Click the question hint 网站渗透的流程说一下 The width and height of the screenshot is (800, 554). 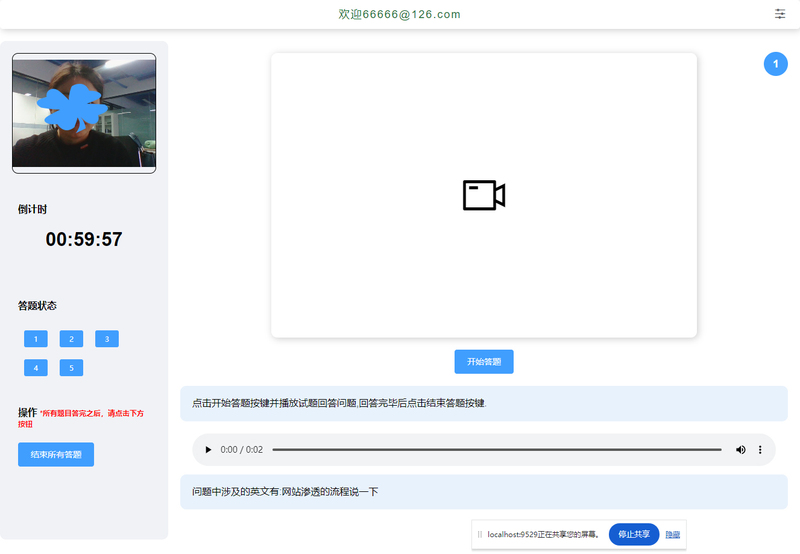[x=330, y=492]
